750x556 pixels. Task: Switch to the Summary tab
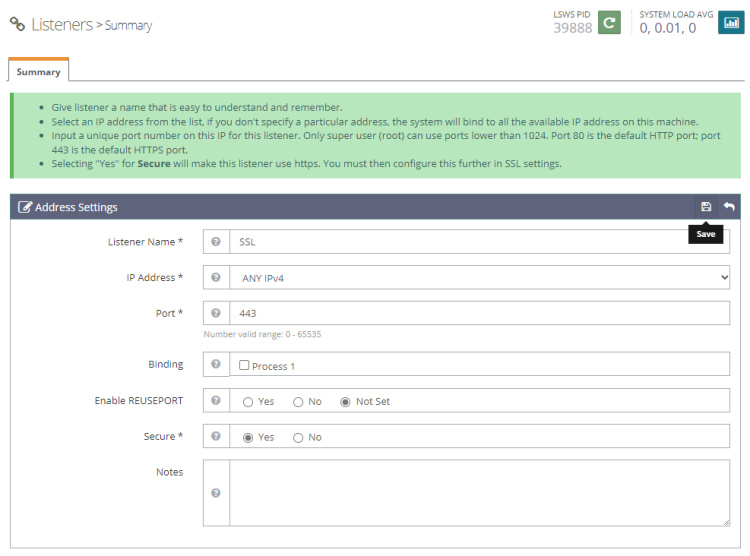[38, 72]
